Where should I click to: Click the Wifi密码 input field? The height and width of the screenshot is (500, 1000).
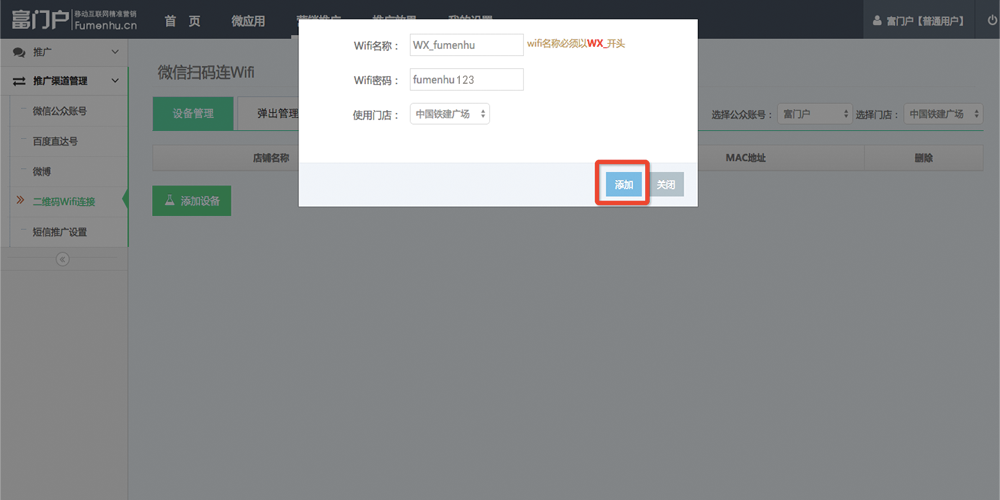pyautogui.click(x=467, y=80)
